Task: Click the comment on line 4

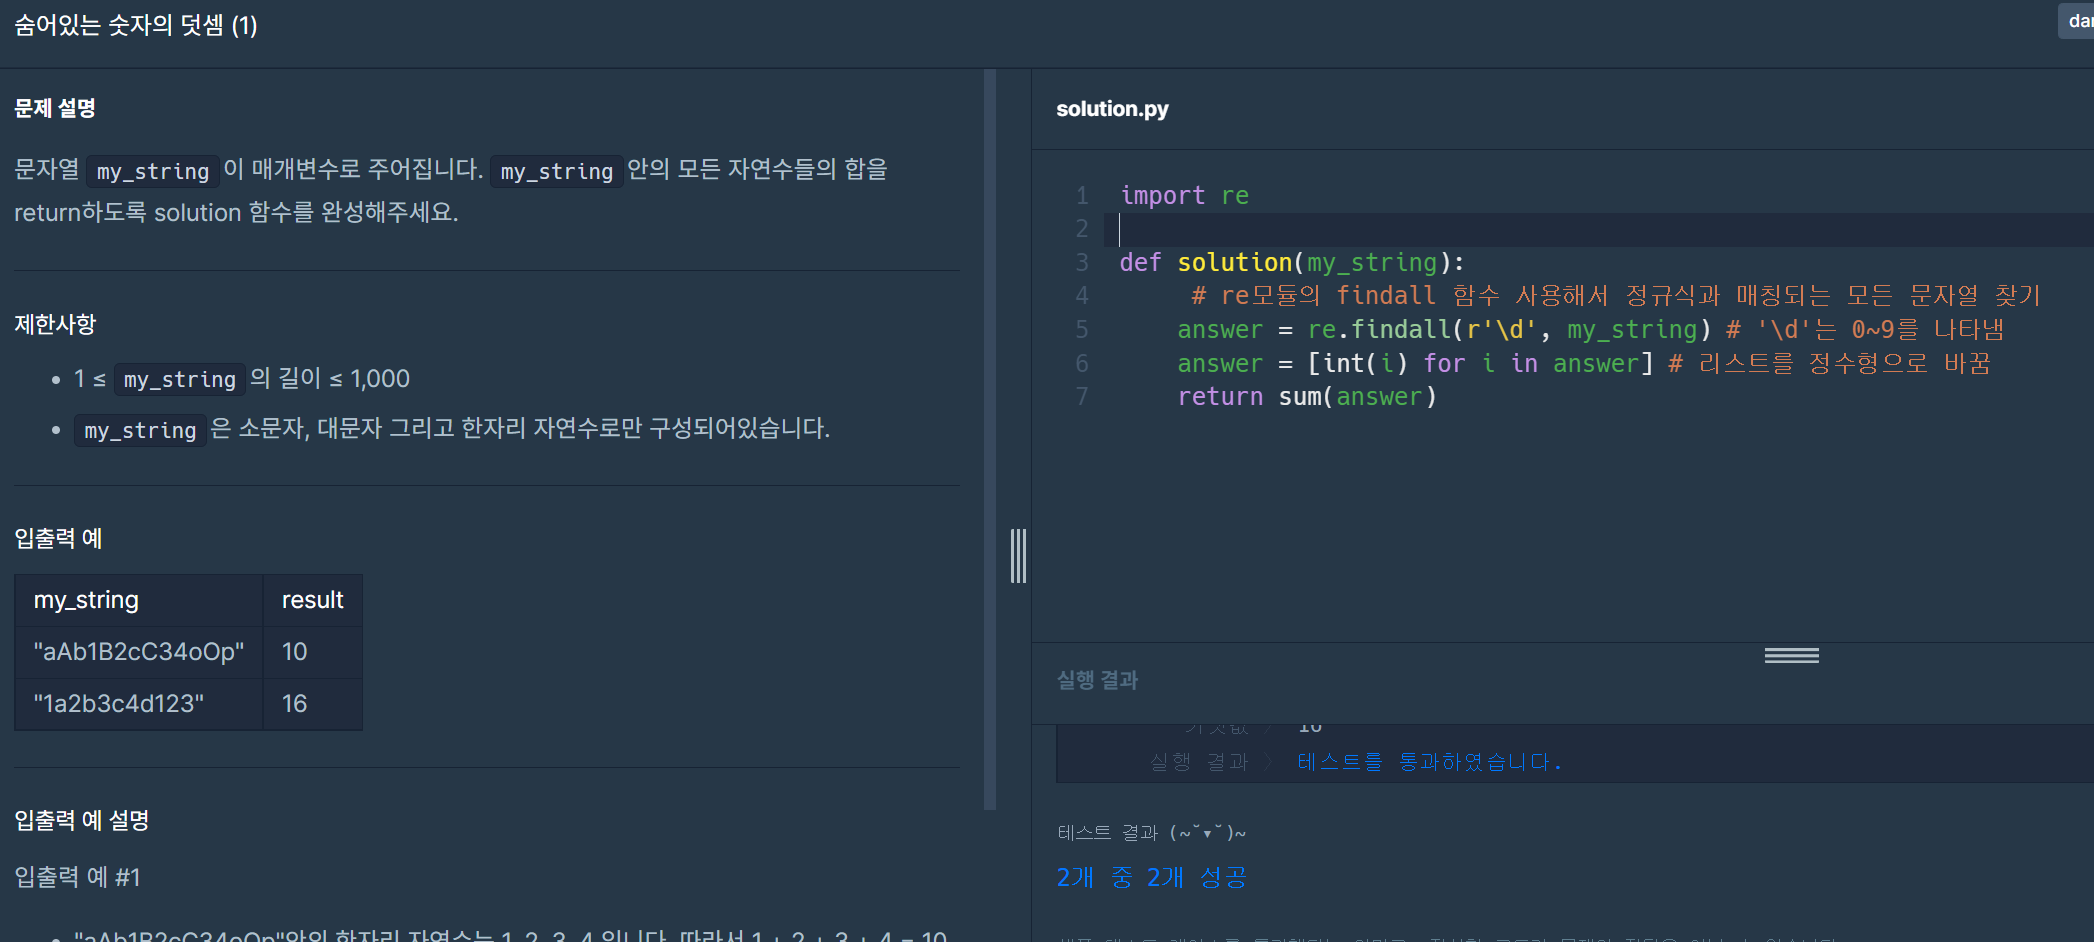Action: tap(1615, 295)
